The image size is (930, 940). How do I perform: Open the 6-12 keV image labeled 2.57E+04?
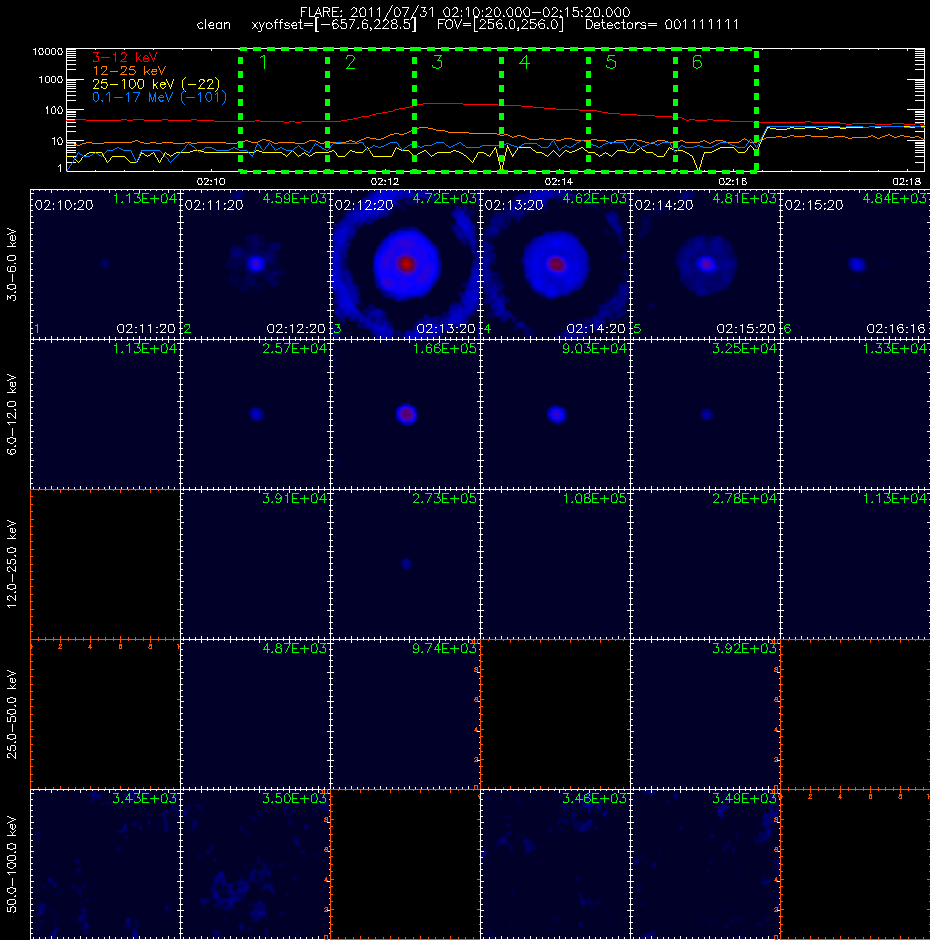255,414
